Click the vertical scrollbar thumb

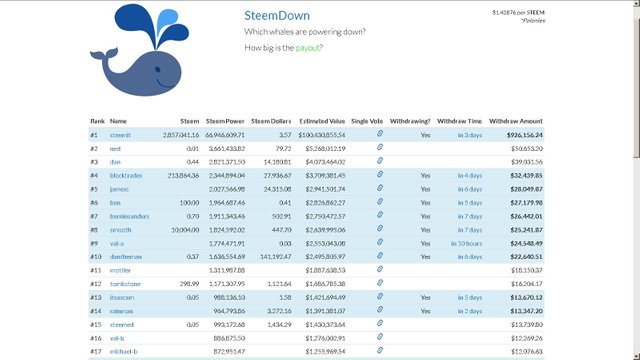tap(636, 87)
